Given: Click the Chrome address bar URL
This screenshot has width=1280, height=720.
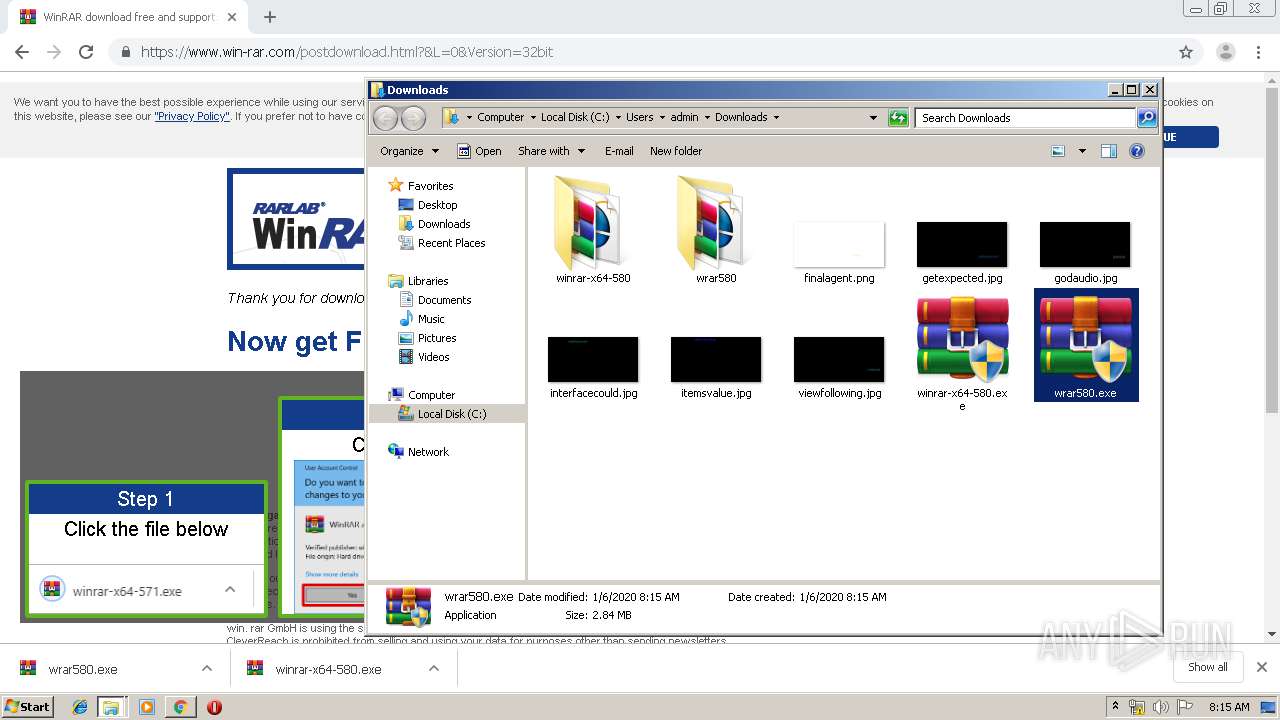Looking at the screenshot, I should point(347,52).
